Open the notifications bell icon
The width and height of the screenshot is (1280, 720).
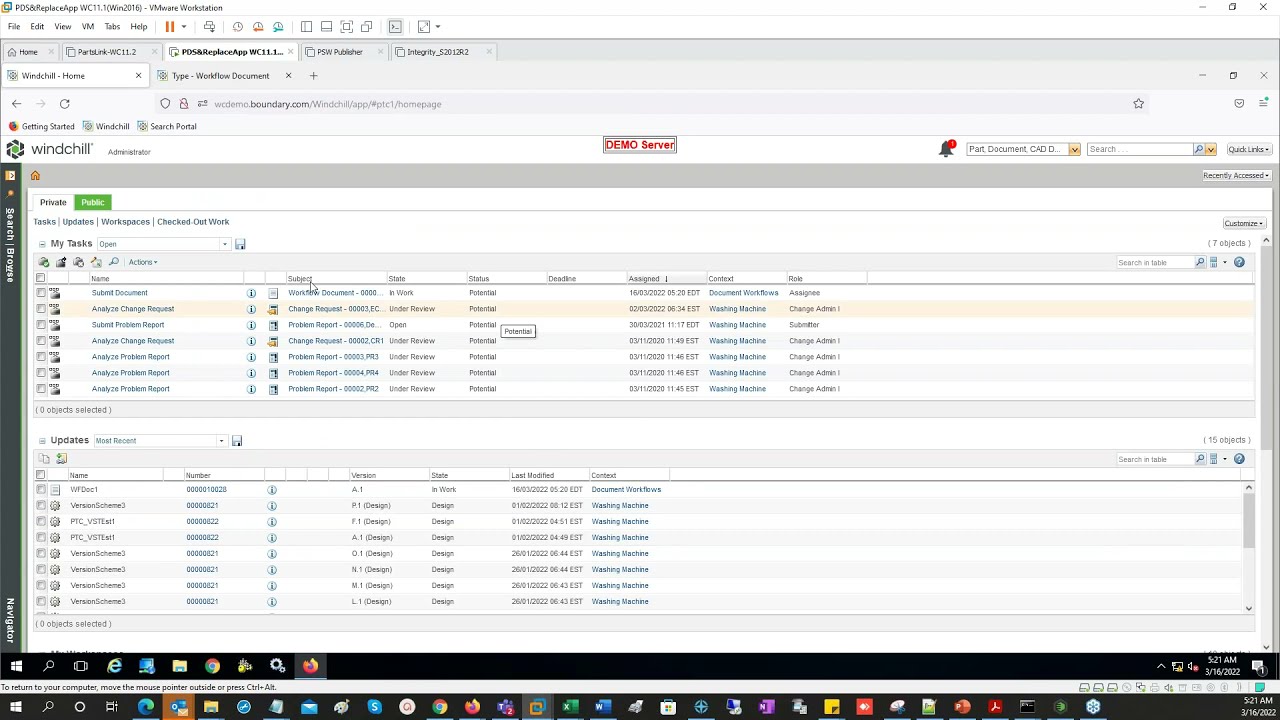pyautogui.click(x=946, y=149)
